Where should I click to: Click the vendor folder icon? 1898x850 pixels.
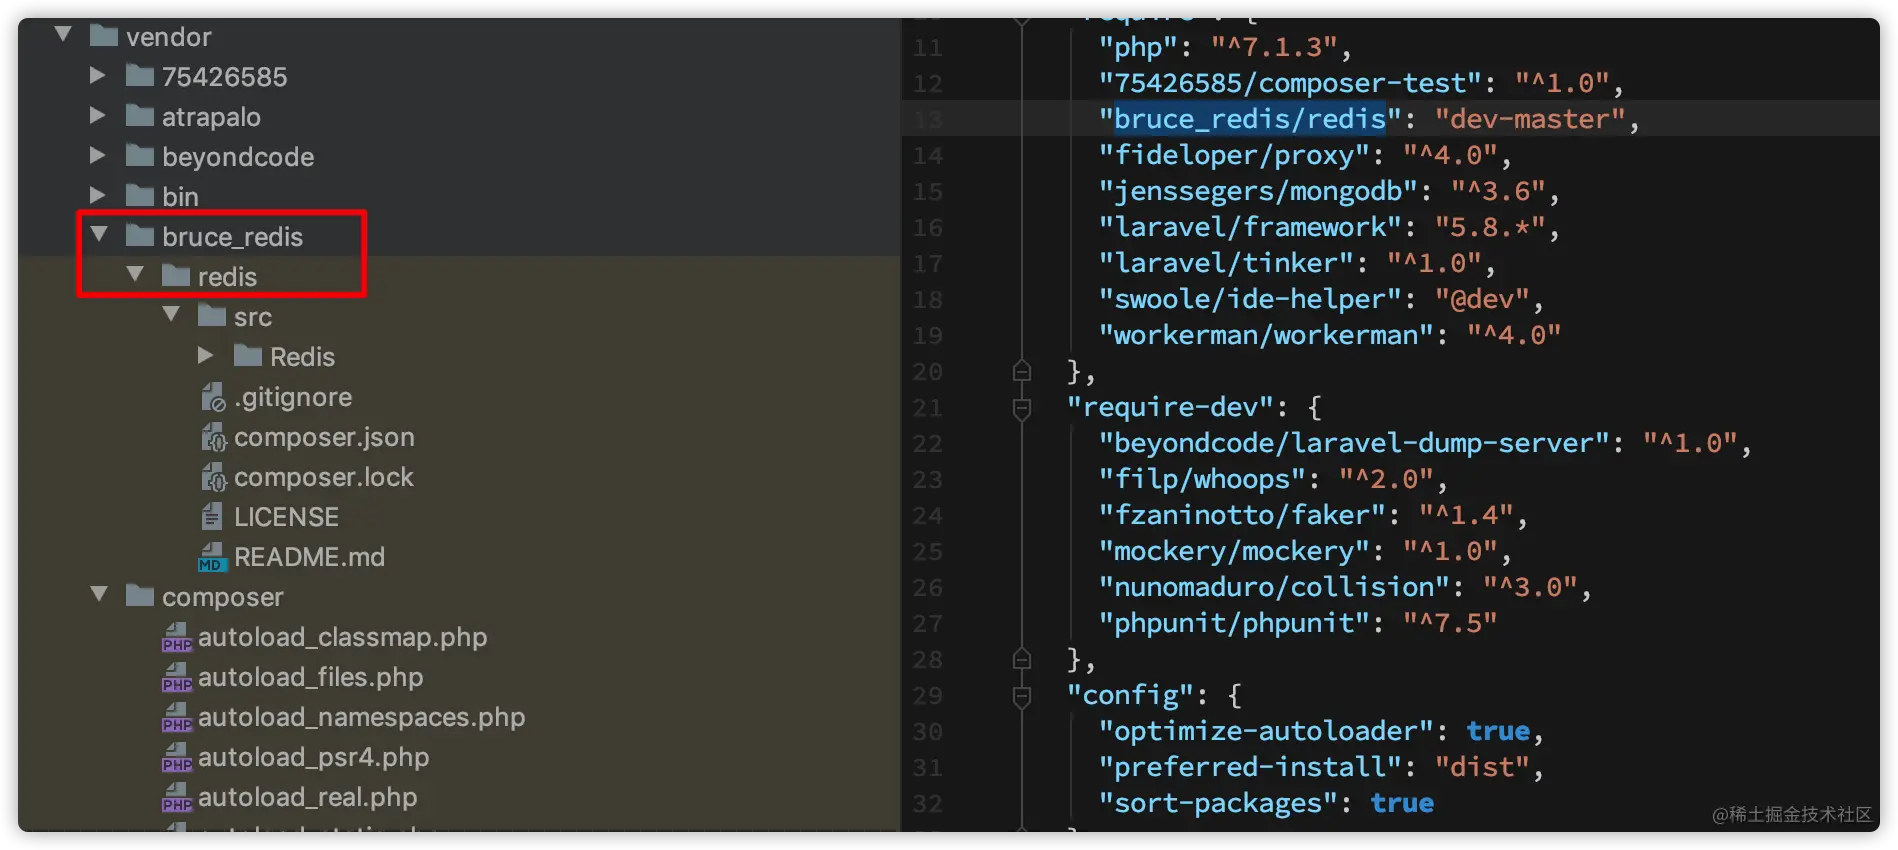[x=104, y=36]
